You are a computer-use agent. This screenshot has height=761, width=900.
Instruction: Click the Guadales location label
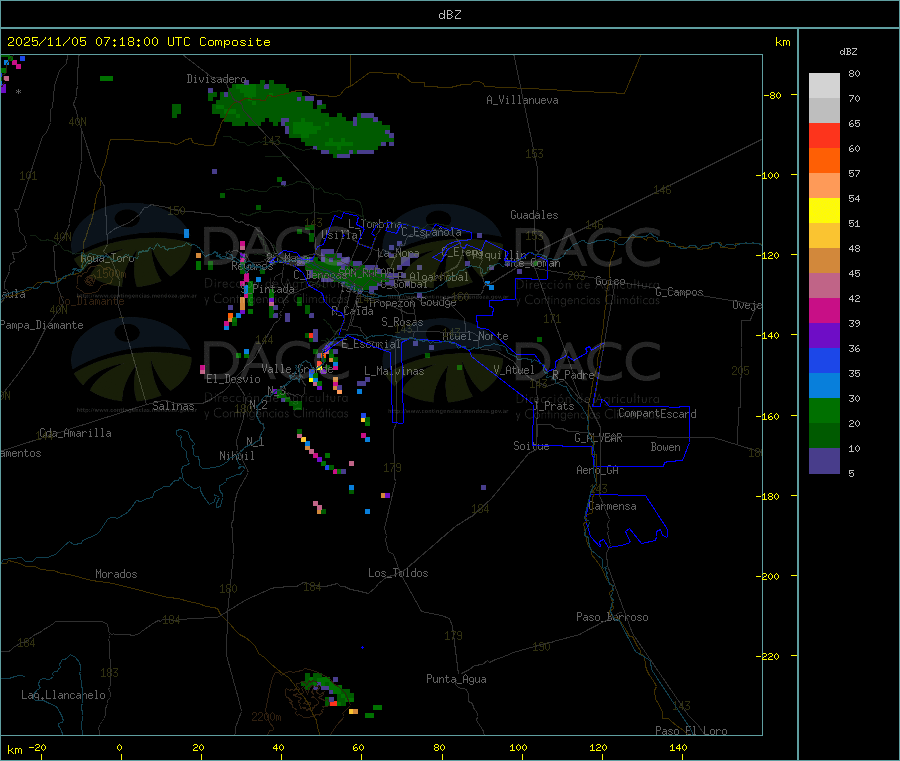[x=534, y=215]
